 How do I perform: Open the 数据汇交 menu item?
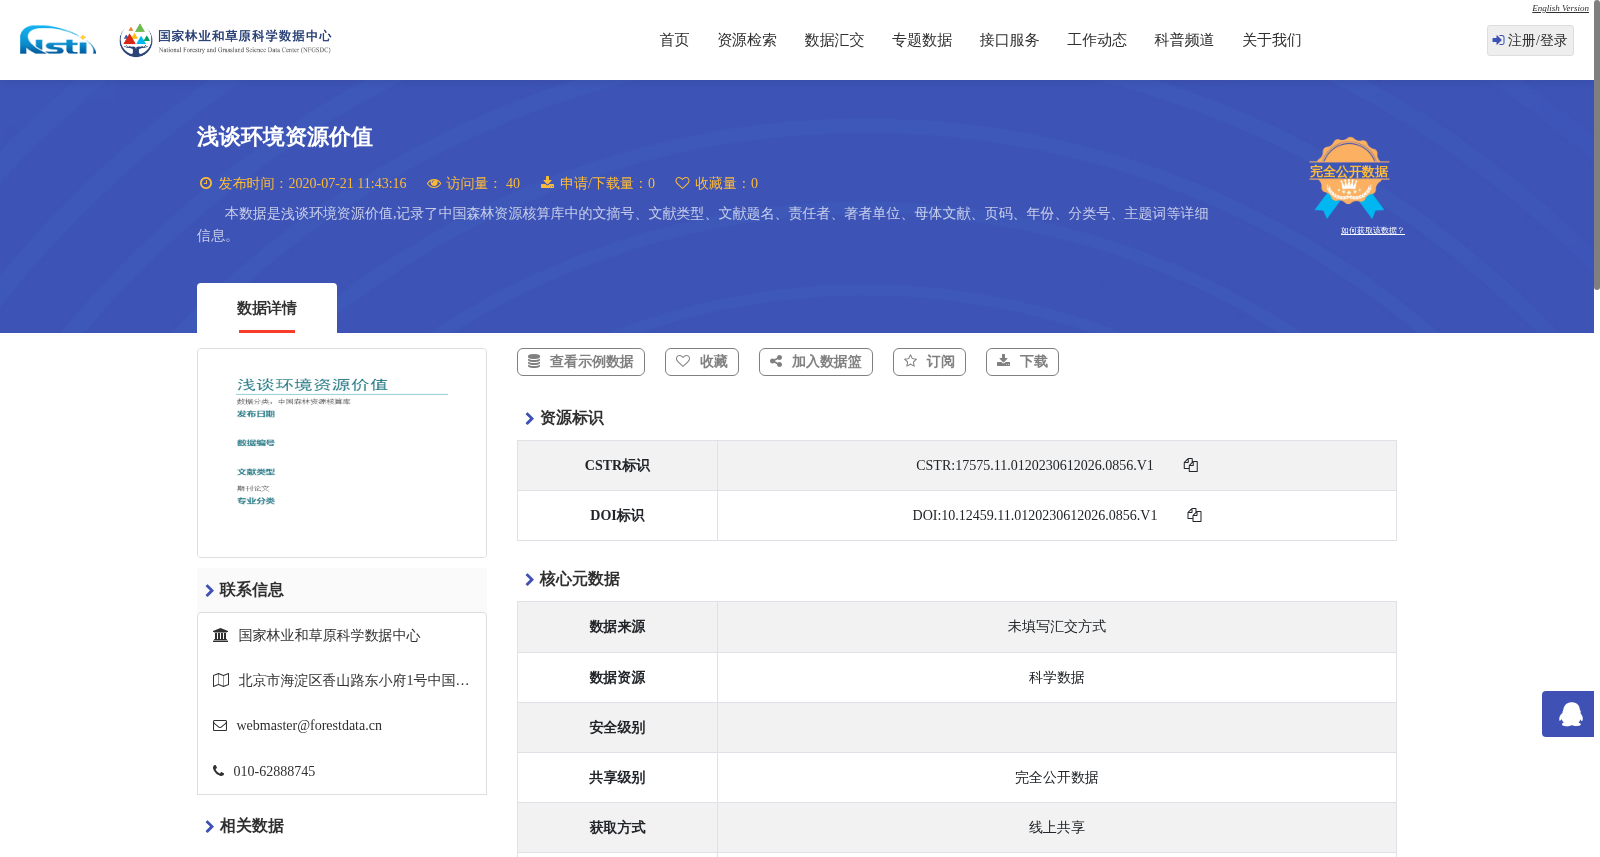[834, 40]
